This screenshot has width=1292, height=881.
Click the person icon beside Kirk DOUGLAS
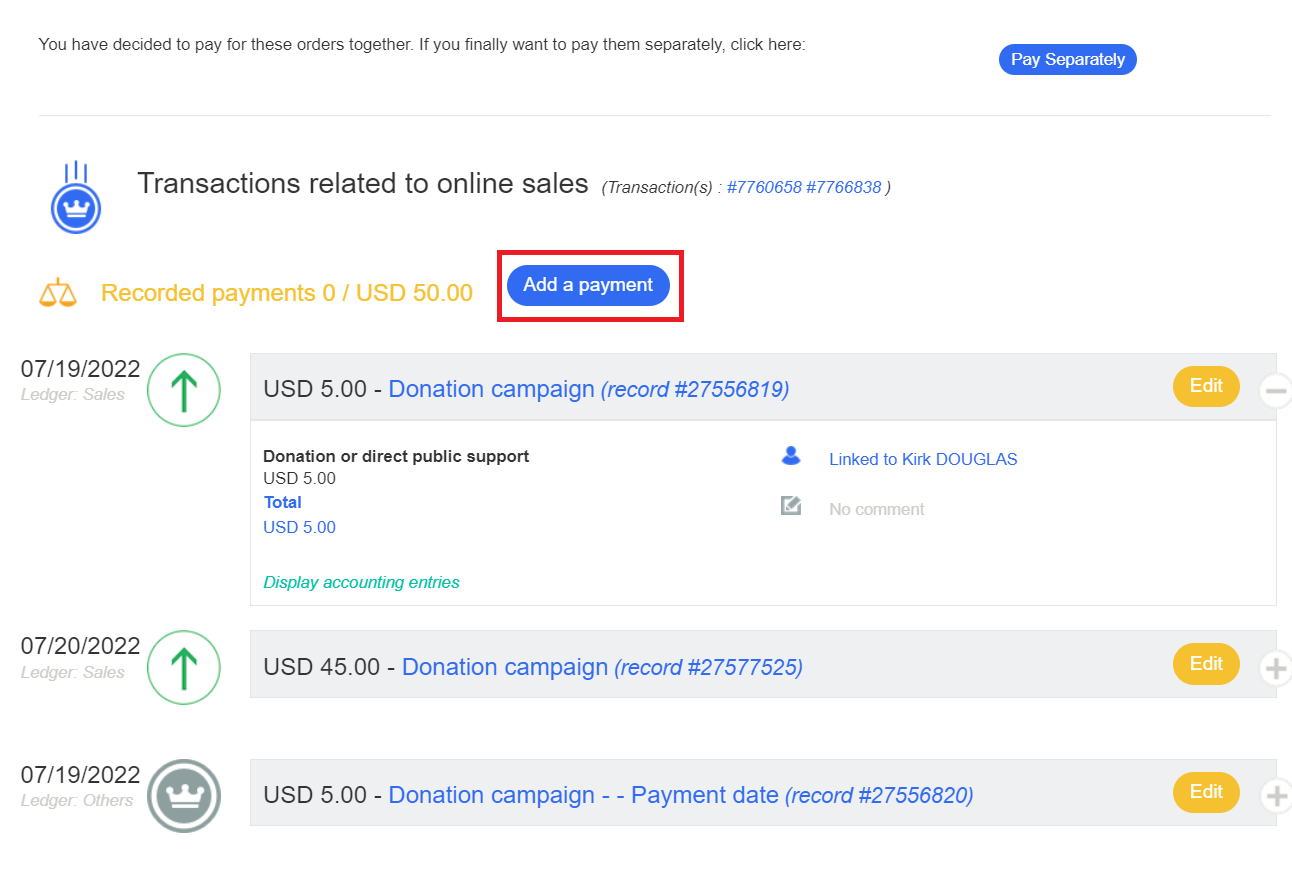pyautogui.click(x=791, y=457)
